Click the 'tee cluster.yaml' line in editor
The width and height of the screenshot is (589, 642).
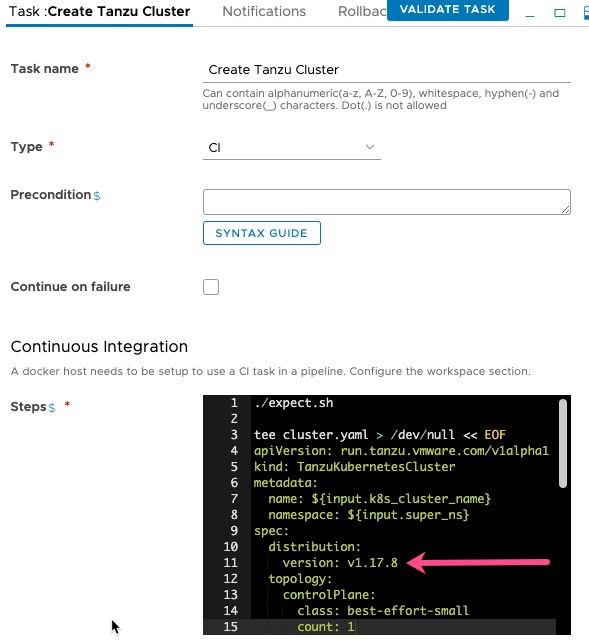(380, 435)
